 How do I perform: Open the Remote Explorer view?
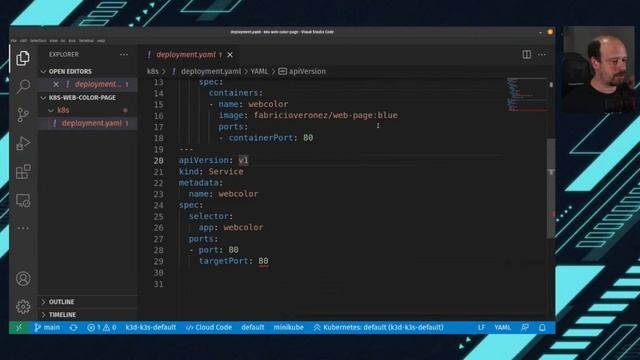point(23,200)
